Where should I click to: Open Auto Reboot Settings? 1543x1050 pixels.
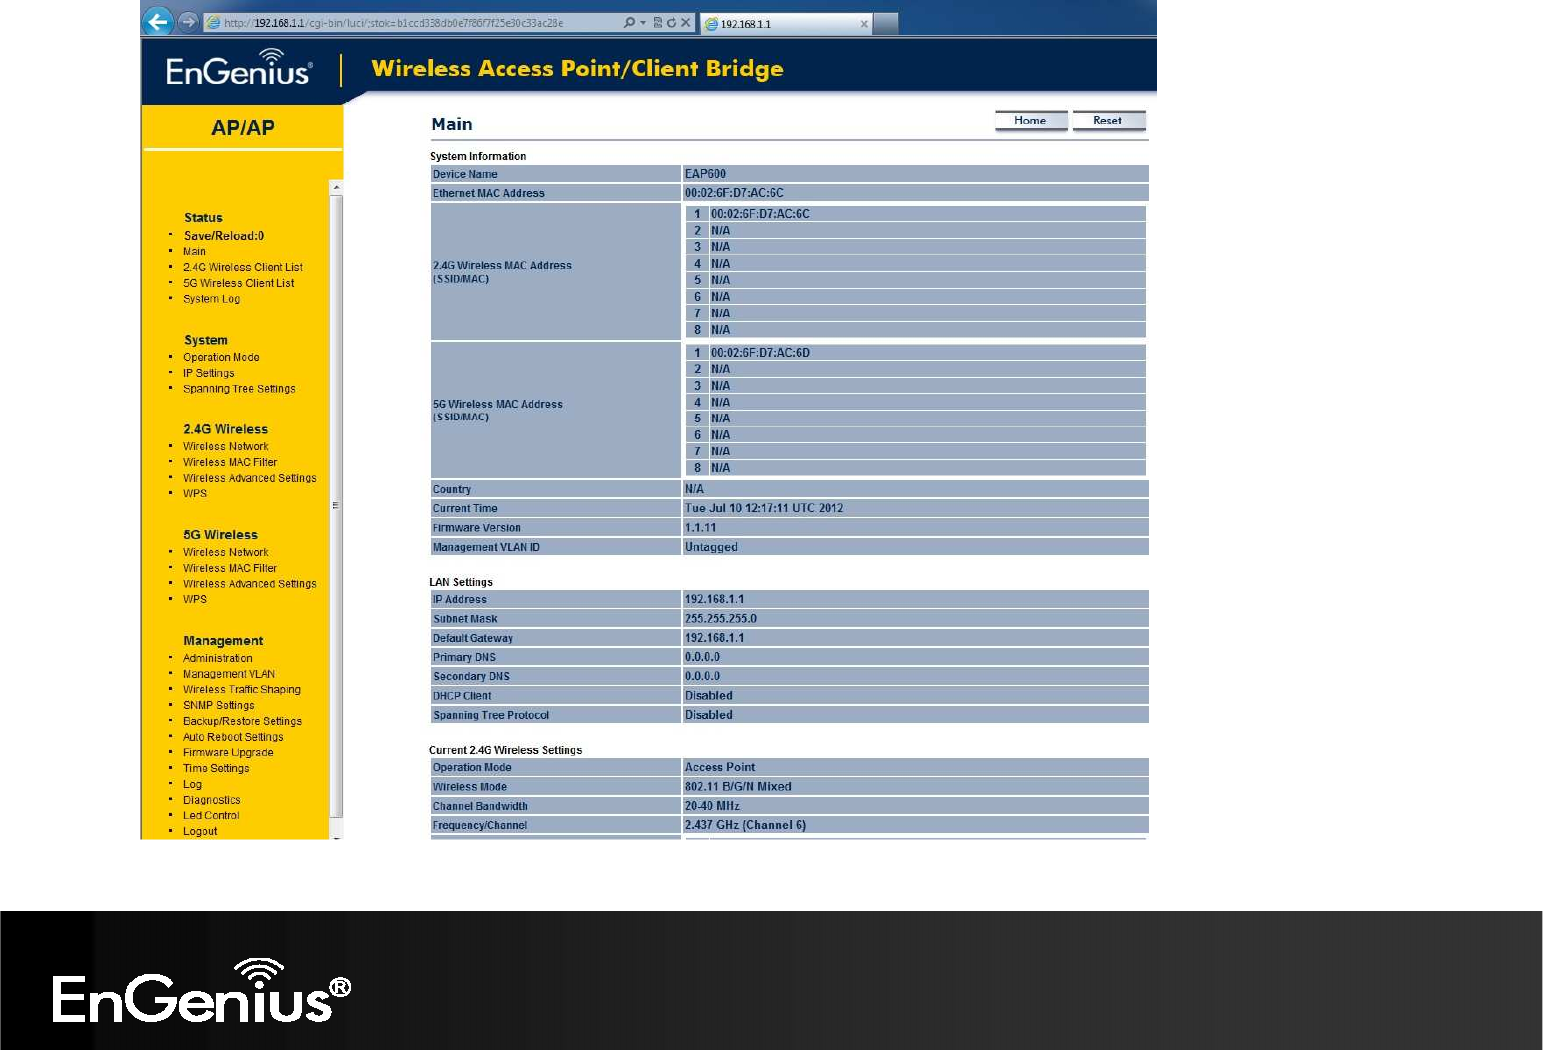click(233, 738)
